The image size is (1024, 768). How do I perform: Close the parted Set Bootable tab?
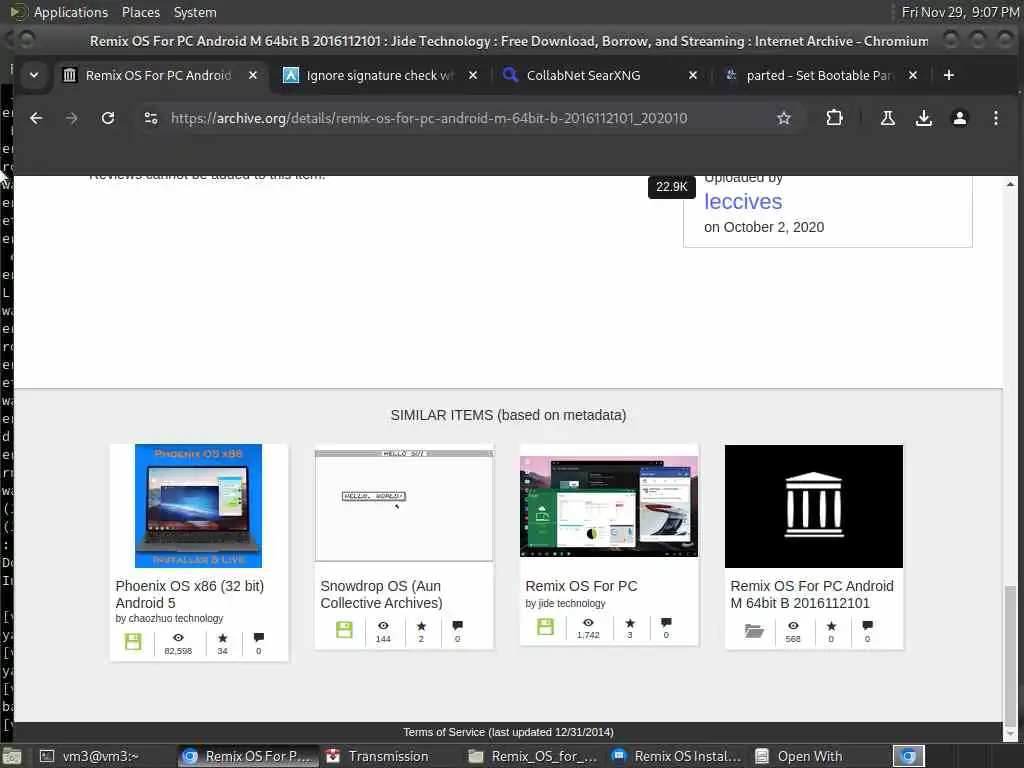tap(913, 75)
